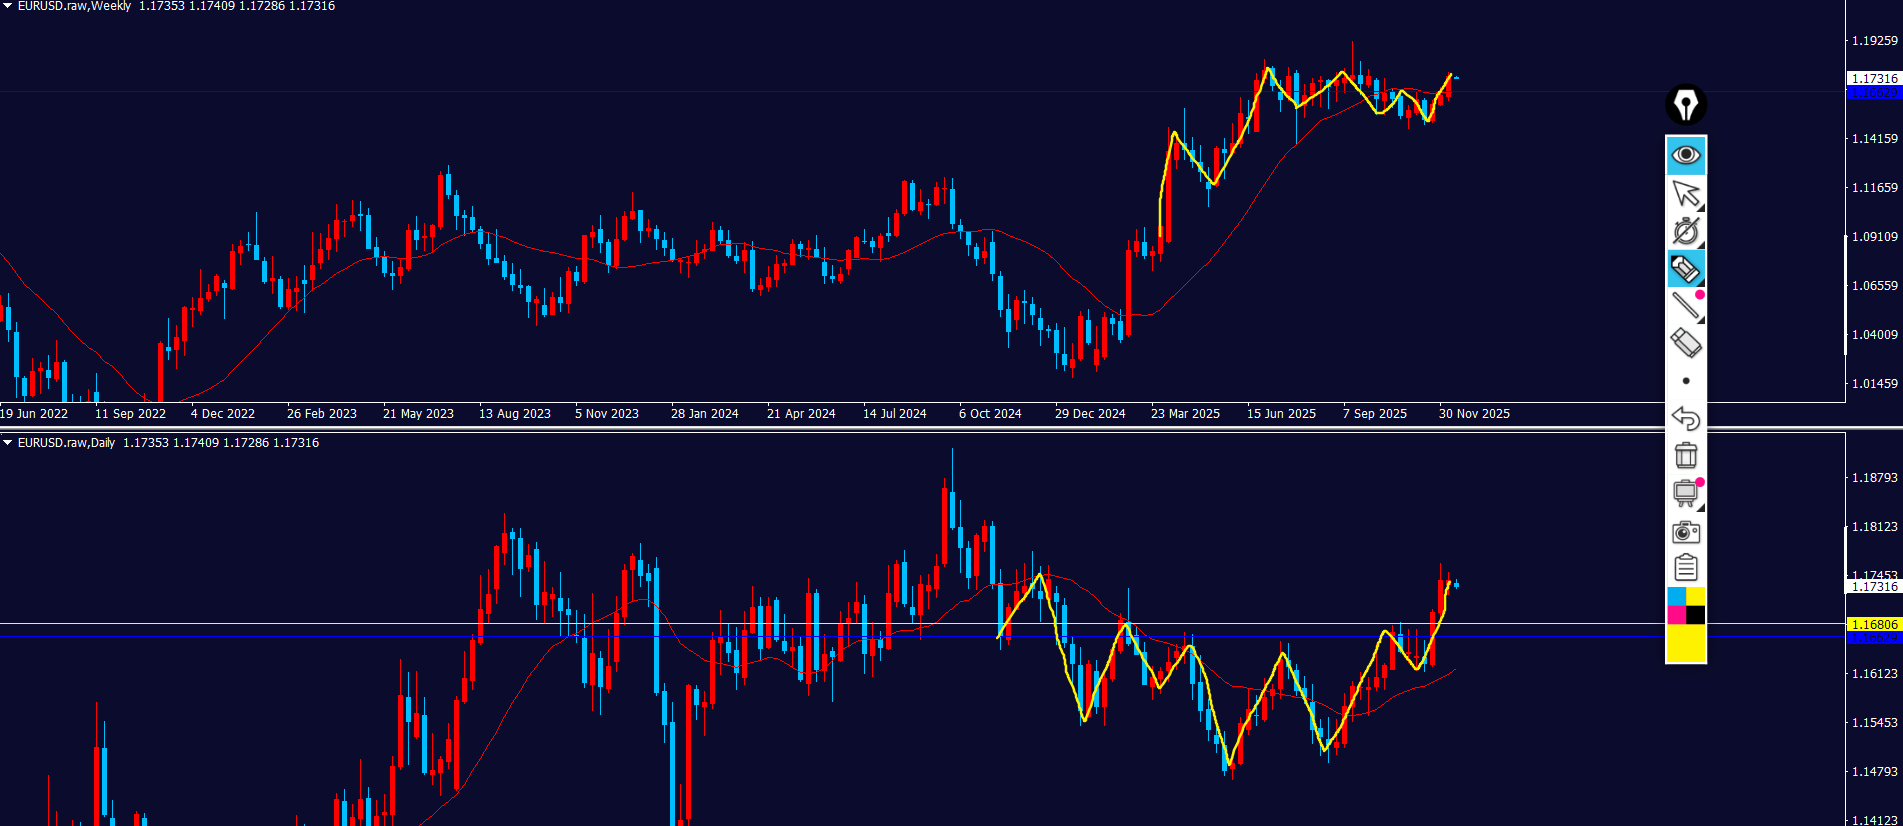Click the blue 1.16629 price label on the weekly chart

pos(1873,93)
